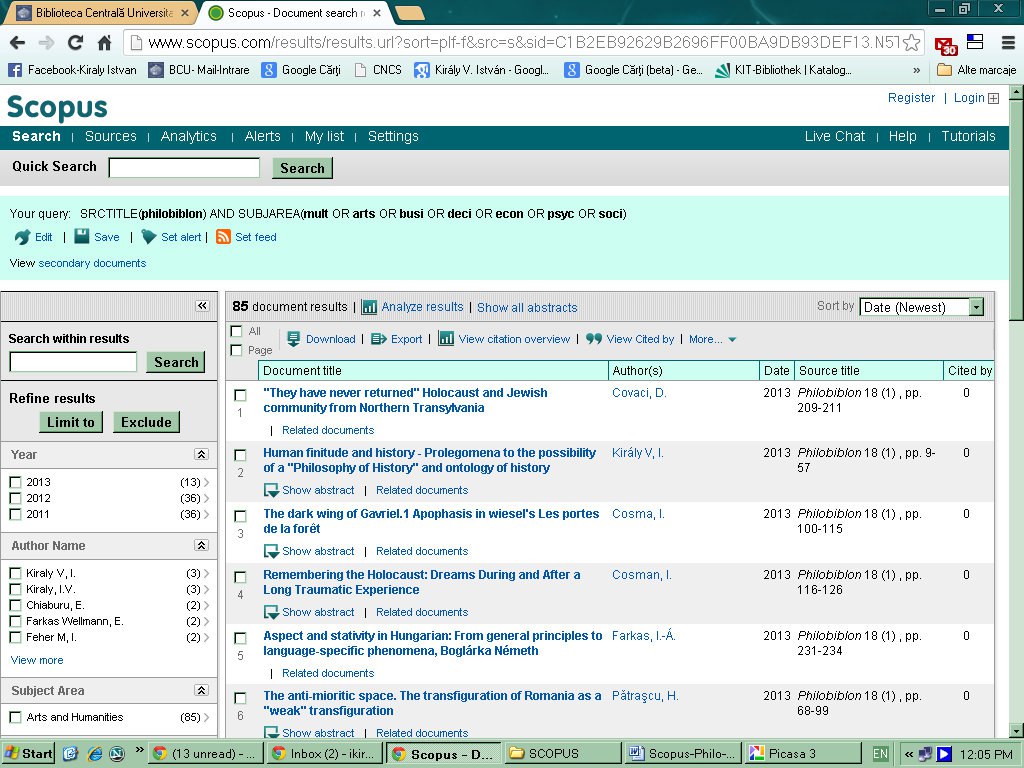The width and height of the screenshot is (1024, 768).
Task: Show more bookmarks with the chevron
Action: [917, 70]
